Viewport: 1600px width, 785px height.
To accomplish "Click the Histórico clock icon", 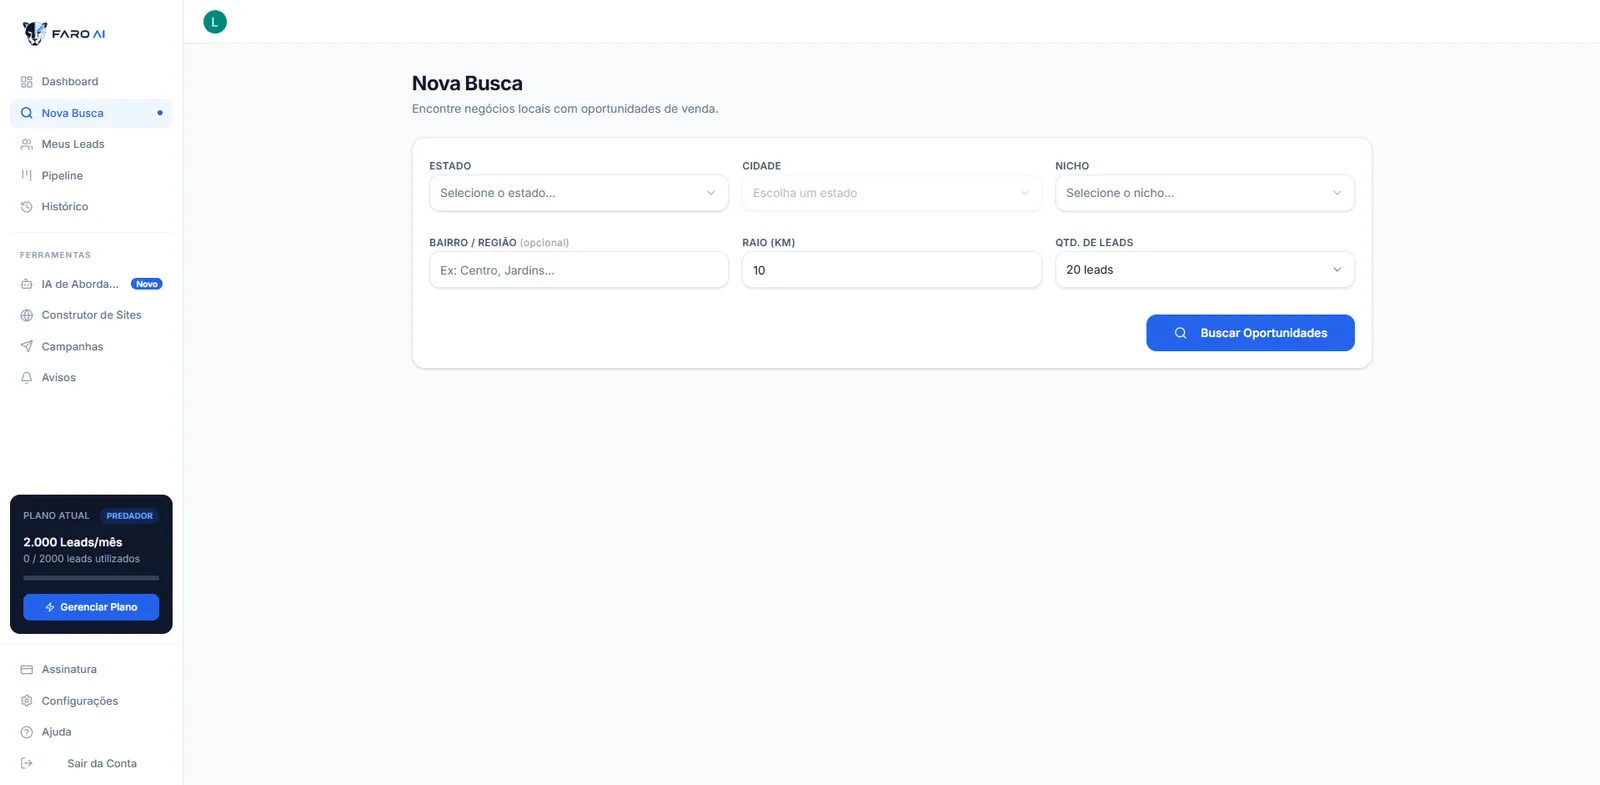I will [27, 207].
